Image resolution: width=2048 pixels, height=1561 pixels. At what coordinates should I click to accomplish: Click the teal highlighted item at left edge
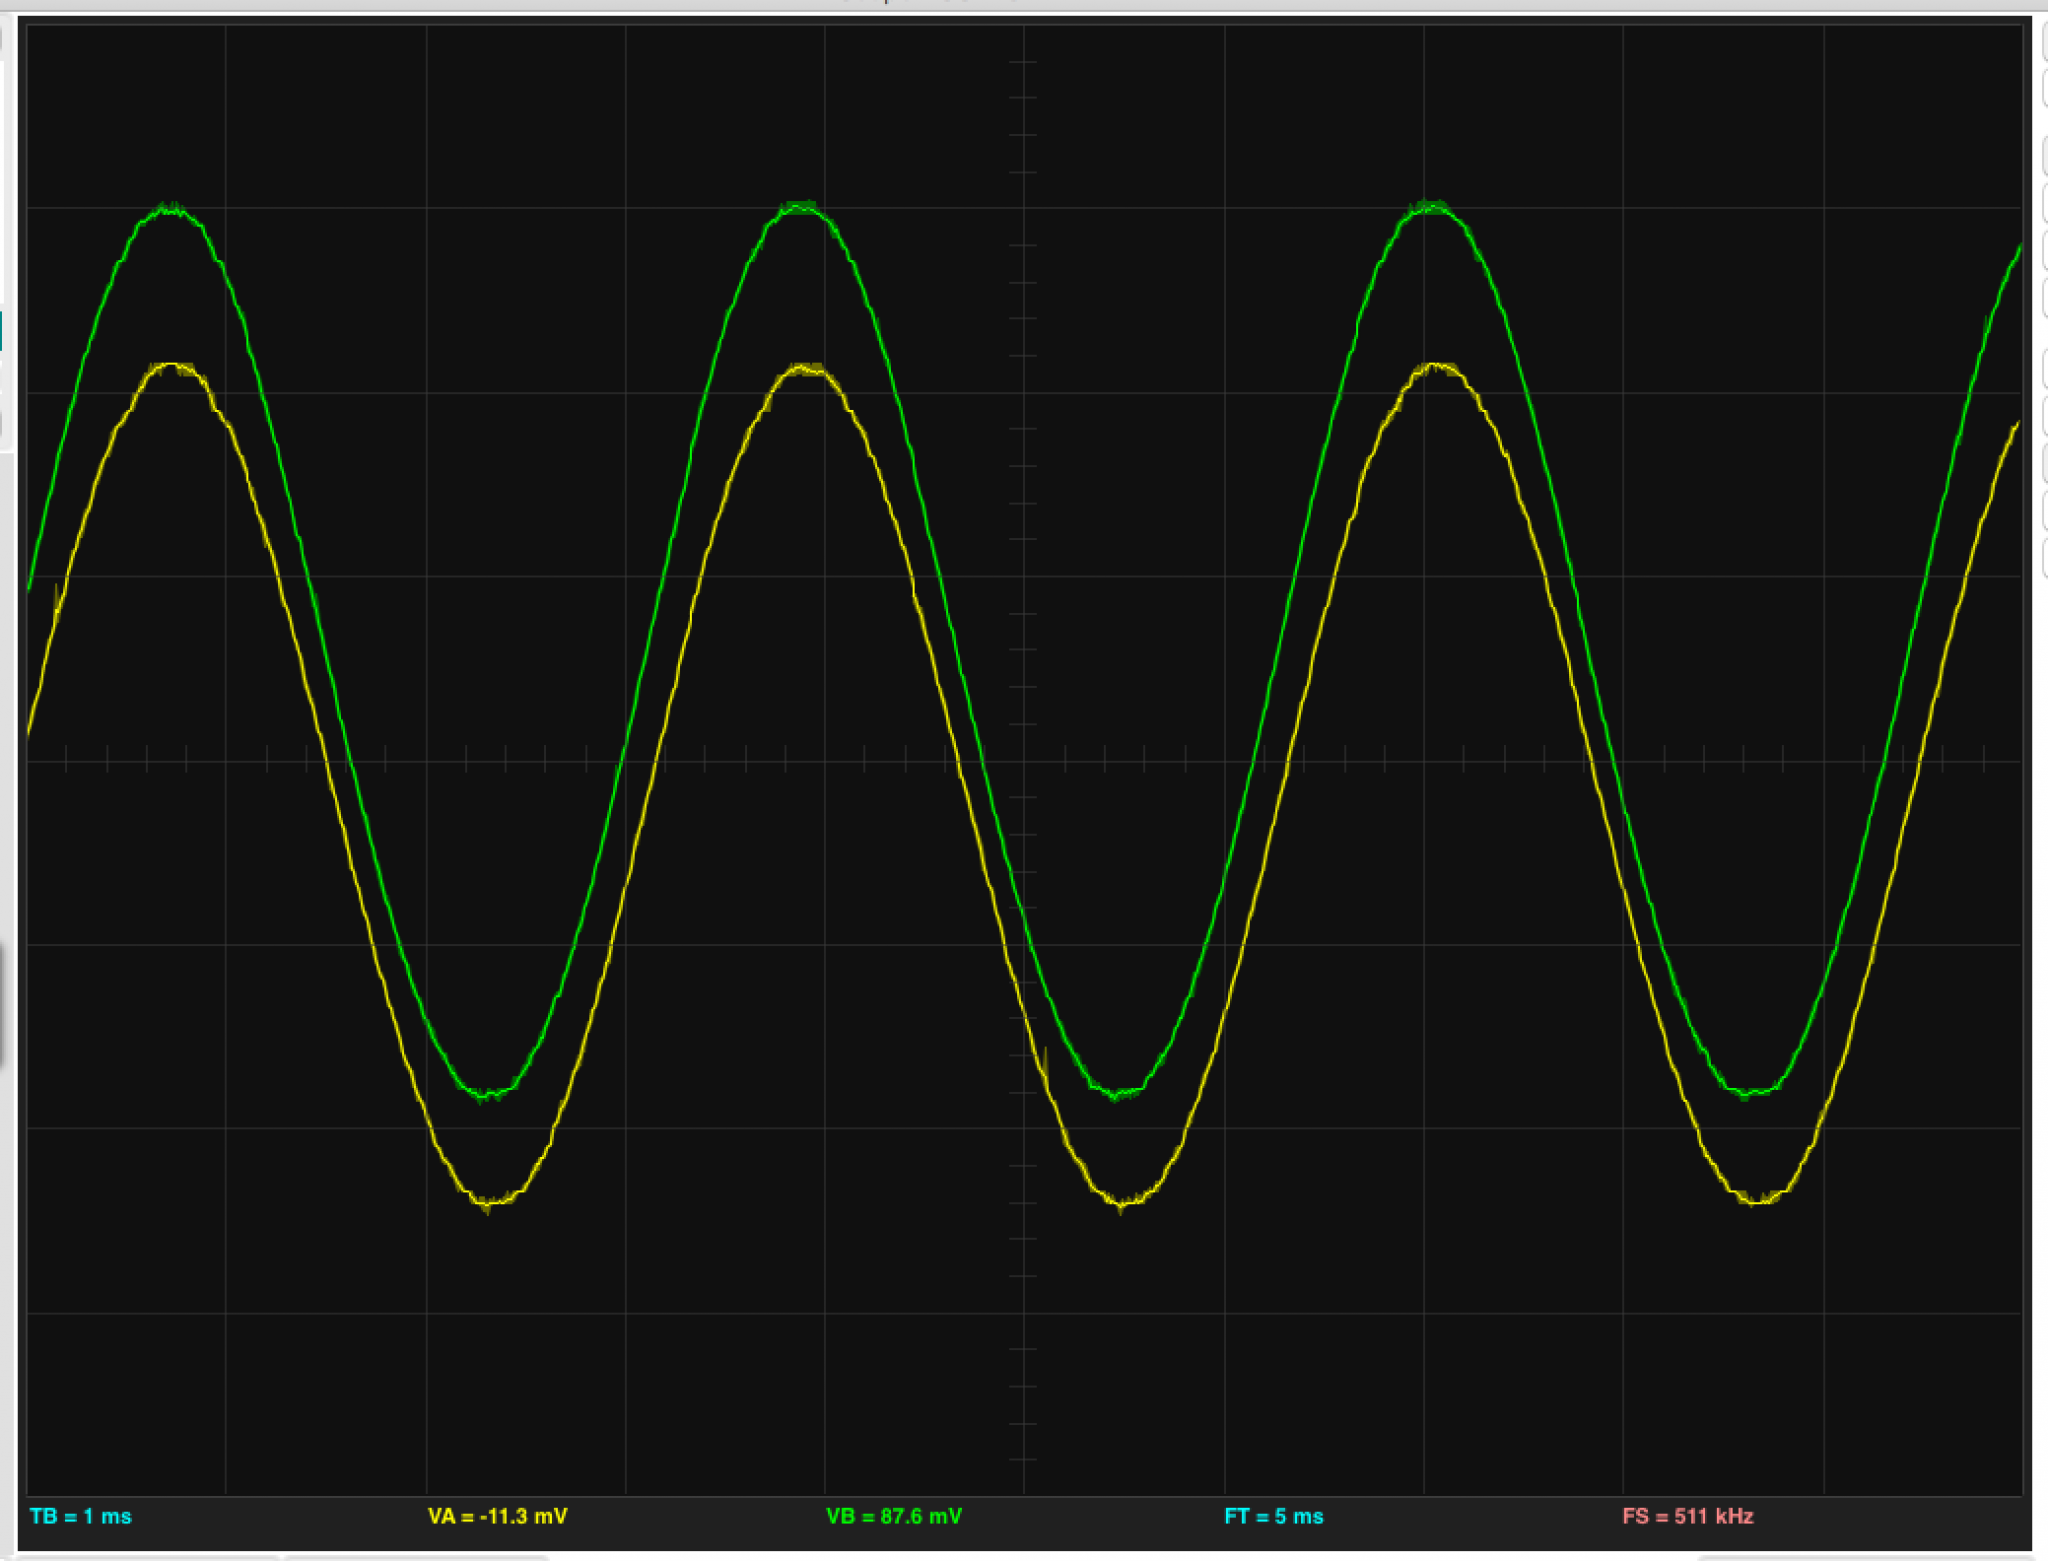[x=2, y=331]
